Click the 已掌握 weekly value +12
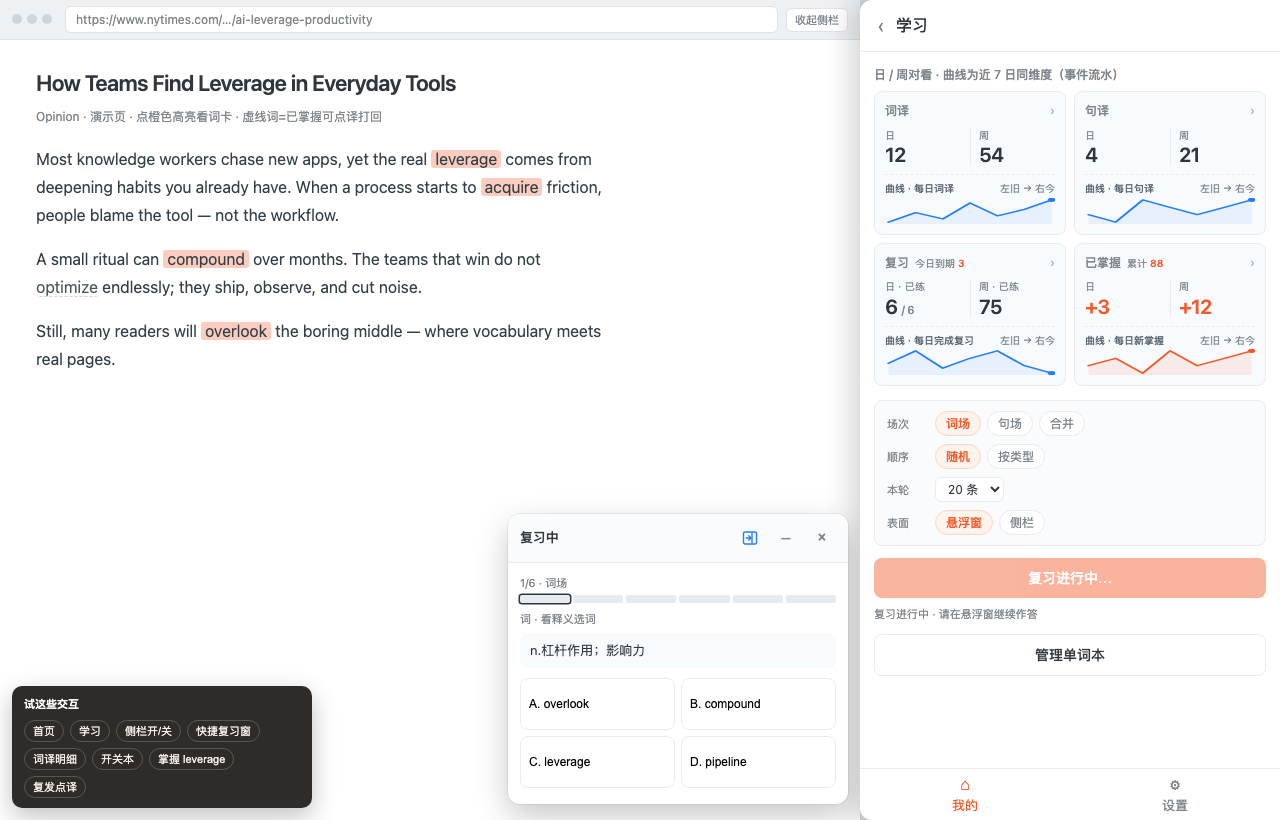This screenshot has height=820, width=1280. click(1195, 307)
